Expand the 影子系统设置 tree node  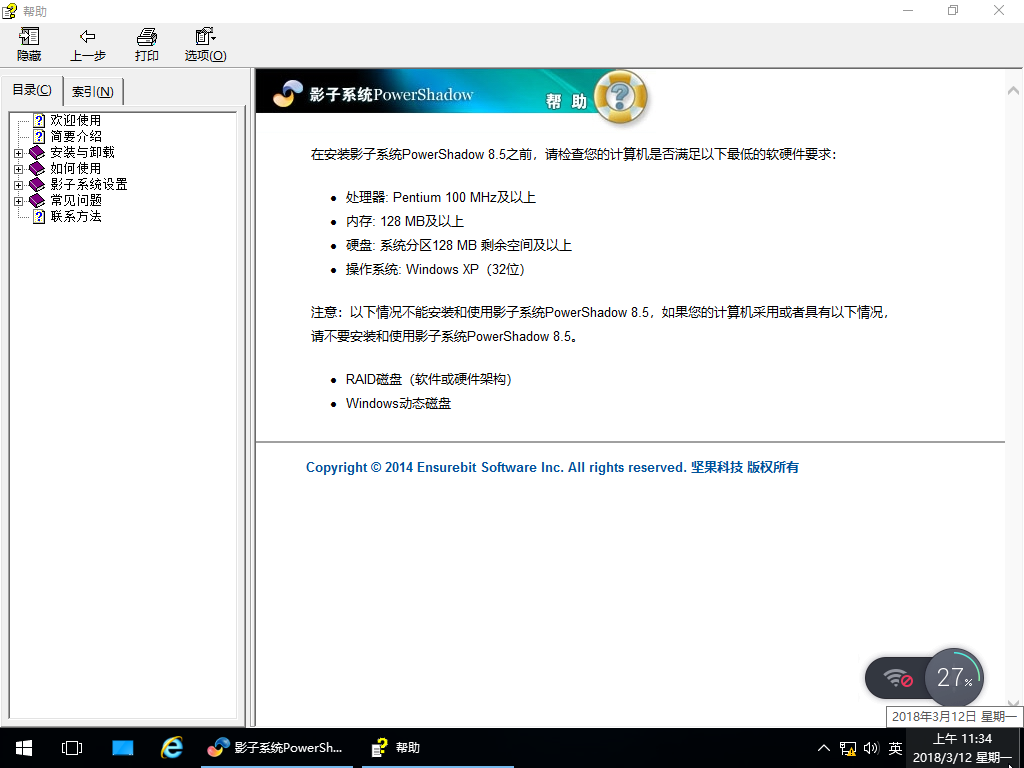pos(18,185)
